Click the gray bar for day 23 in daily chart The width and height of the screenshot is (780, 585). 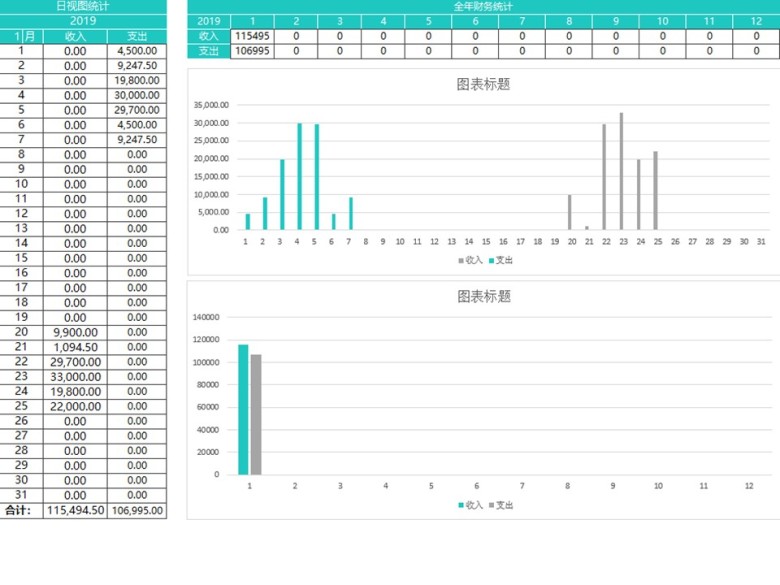(x=621, y=171)
